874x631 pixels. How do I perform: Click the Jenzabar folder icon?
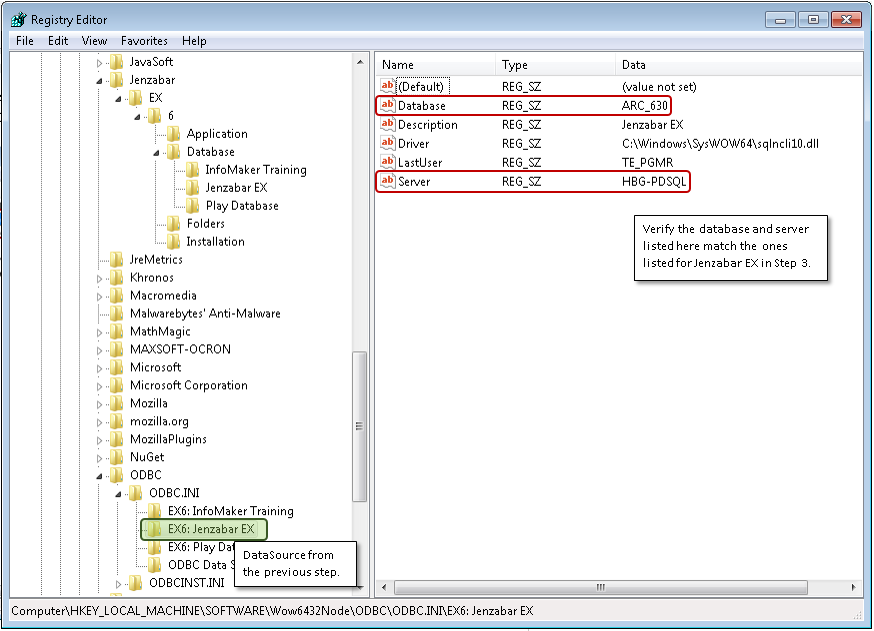click(117, 80)
